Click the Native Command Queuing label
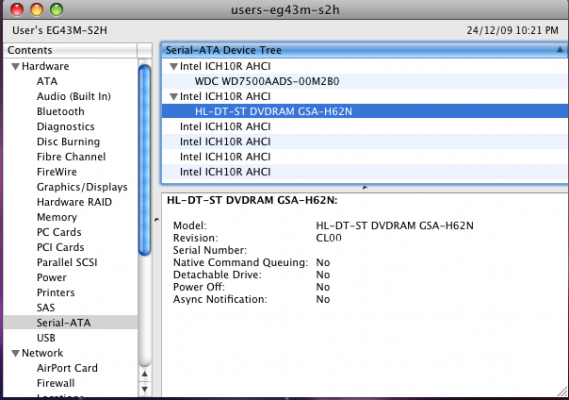The height and width of the screenshot is (400, 569). (x=240, y=262)
